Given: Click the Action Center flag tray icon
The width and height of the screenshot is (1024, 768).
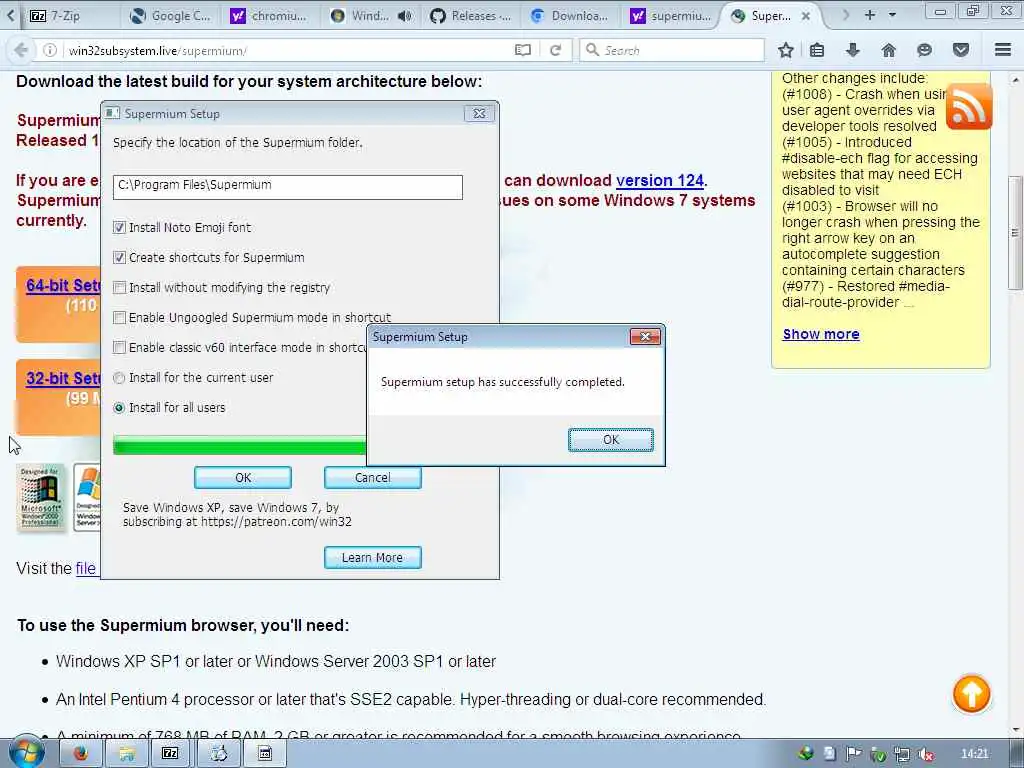Looking at the screenshot, I should [854, 754].
